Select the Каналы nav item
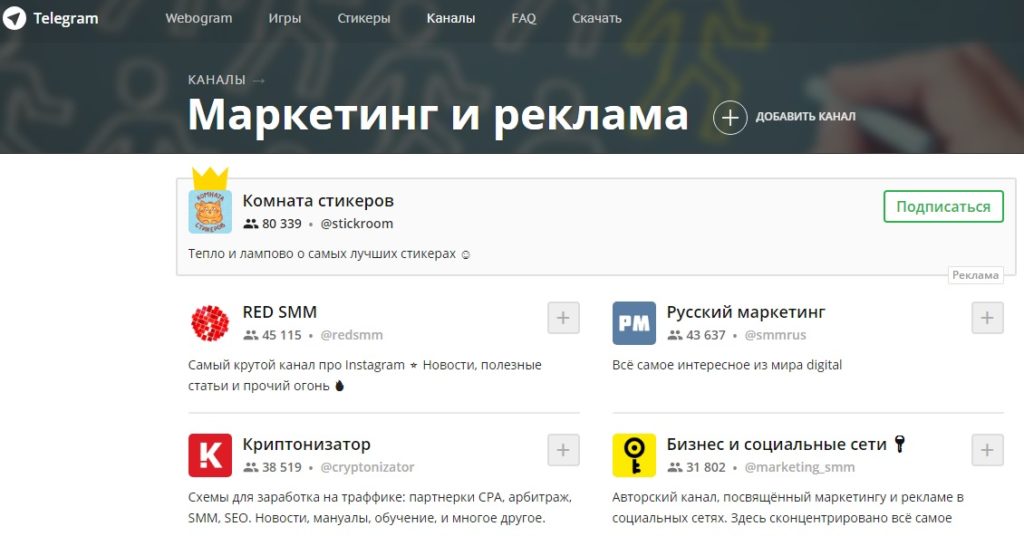1024x536 pixels. tap(451, 18)
